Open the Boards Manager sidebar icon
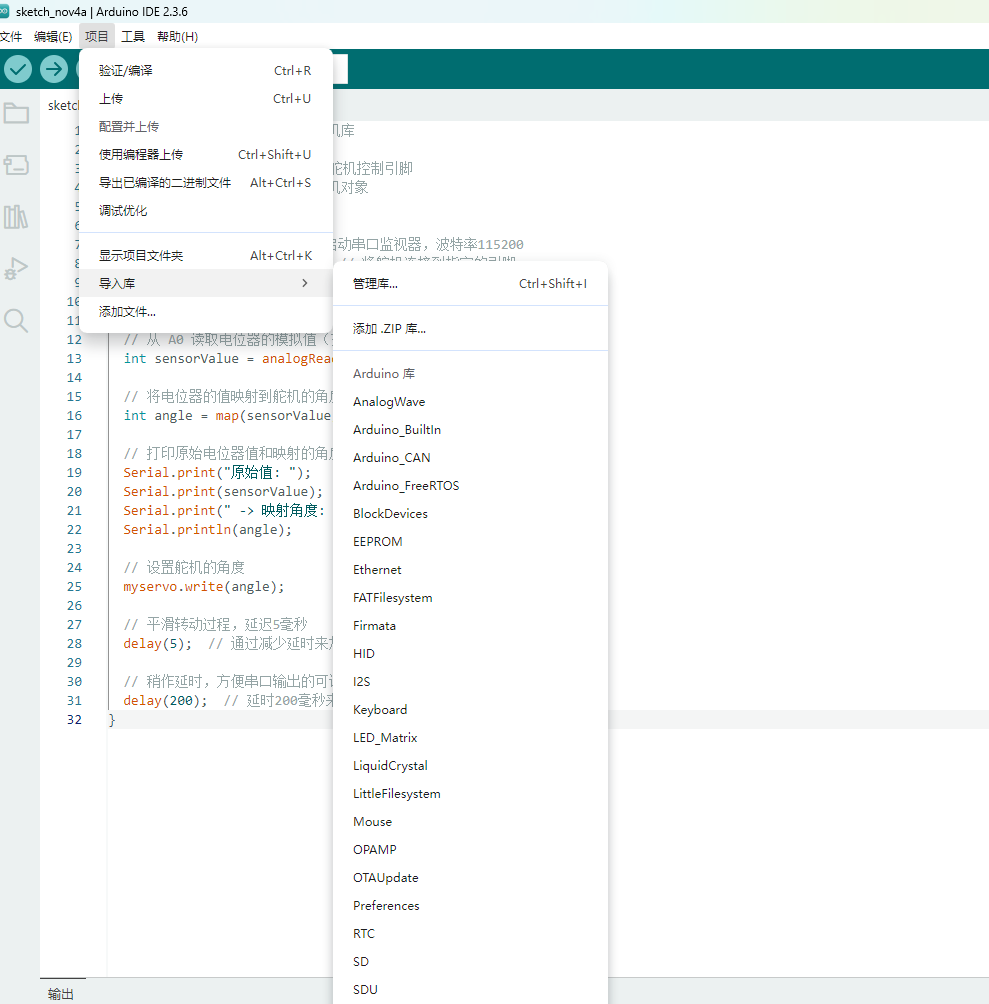The height and width of the screenshot is (1004, 989). point(16,165)
